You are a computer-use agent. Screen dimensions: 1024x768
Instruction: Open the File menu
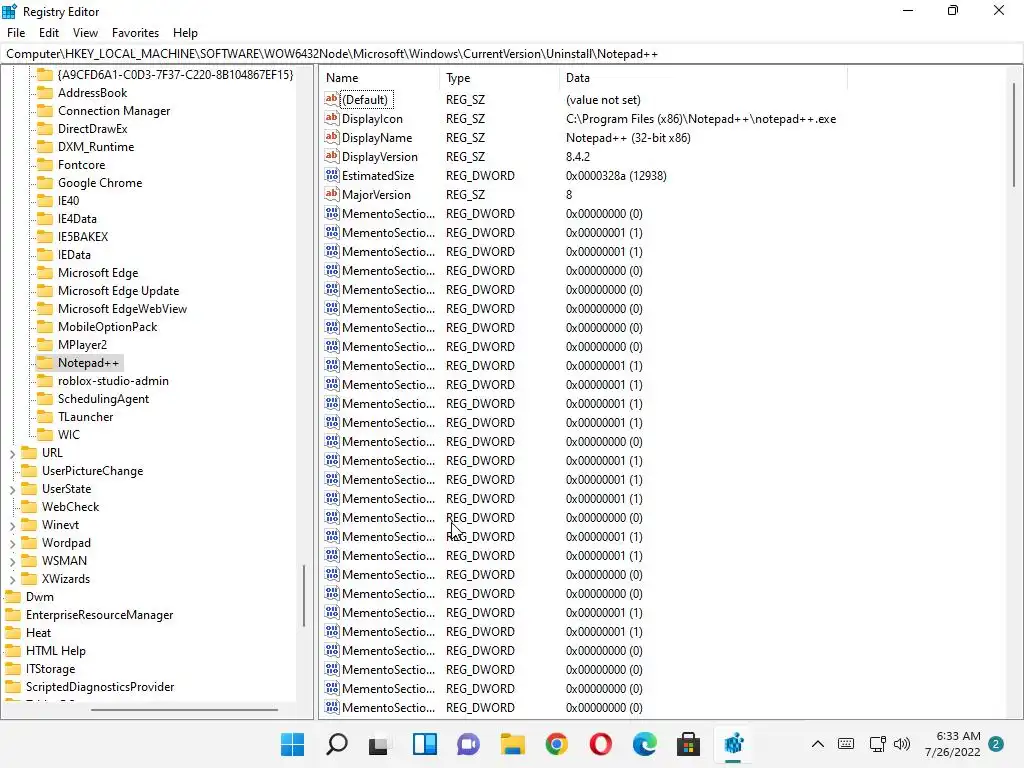point(16,33)
